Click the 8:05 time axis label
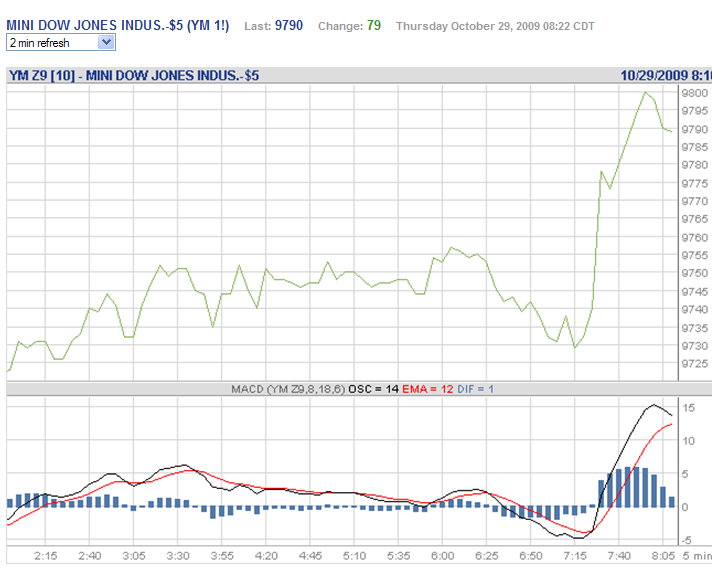The height and width of the screenshot is (573, 712). tap(663, 556)
